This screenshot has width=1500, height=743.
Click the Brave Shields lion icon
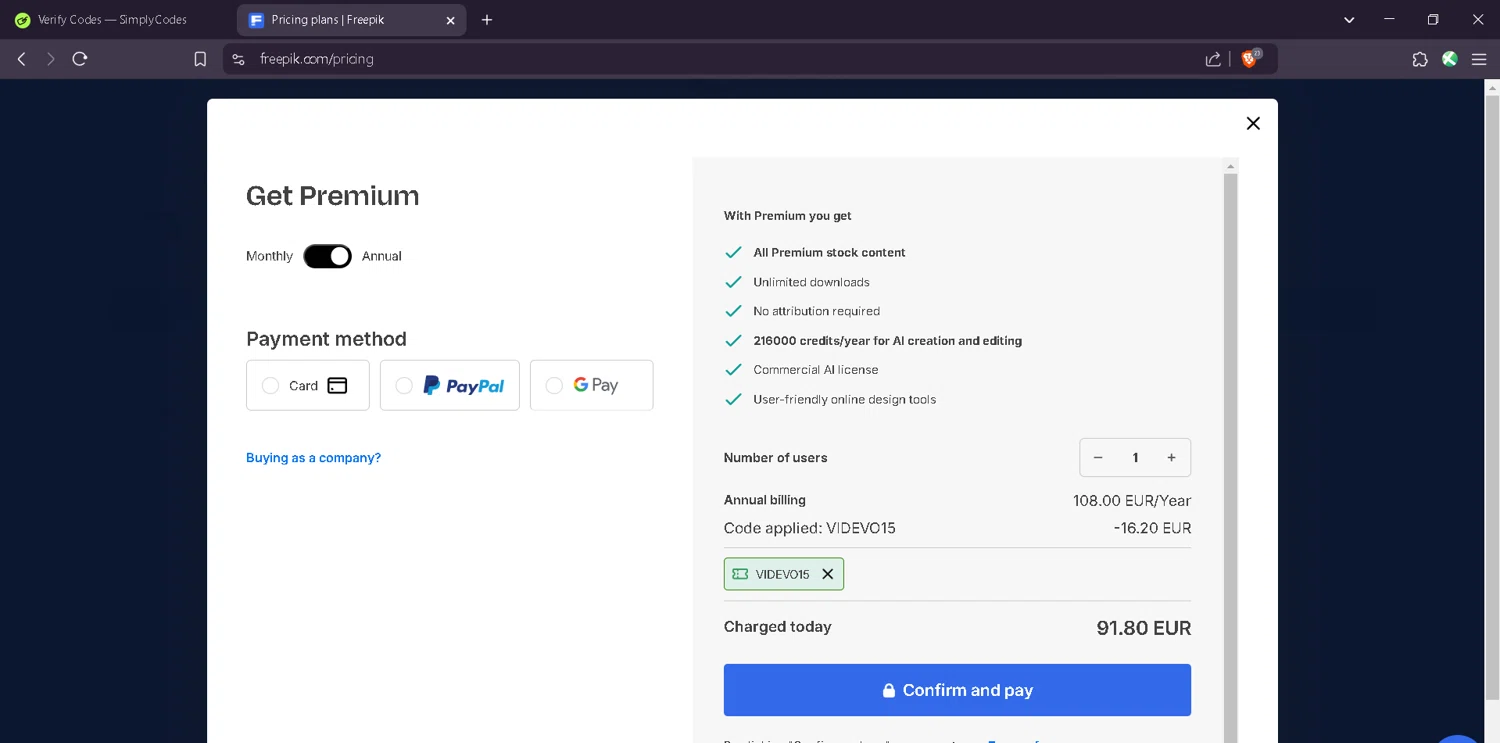point(1249,59)
